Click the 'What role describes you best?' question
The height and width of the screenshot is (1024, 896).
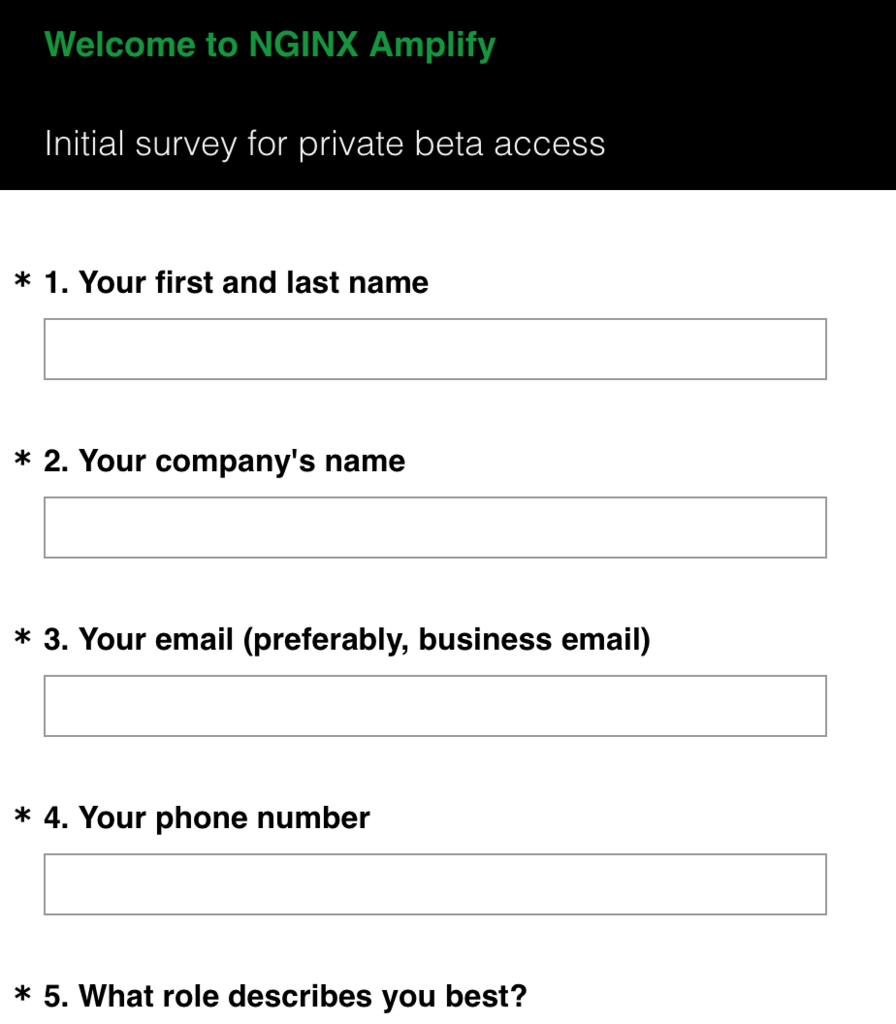coord(285,996)
